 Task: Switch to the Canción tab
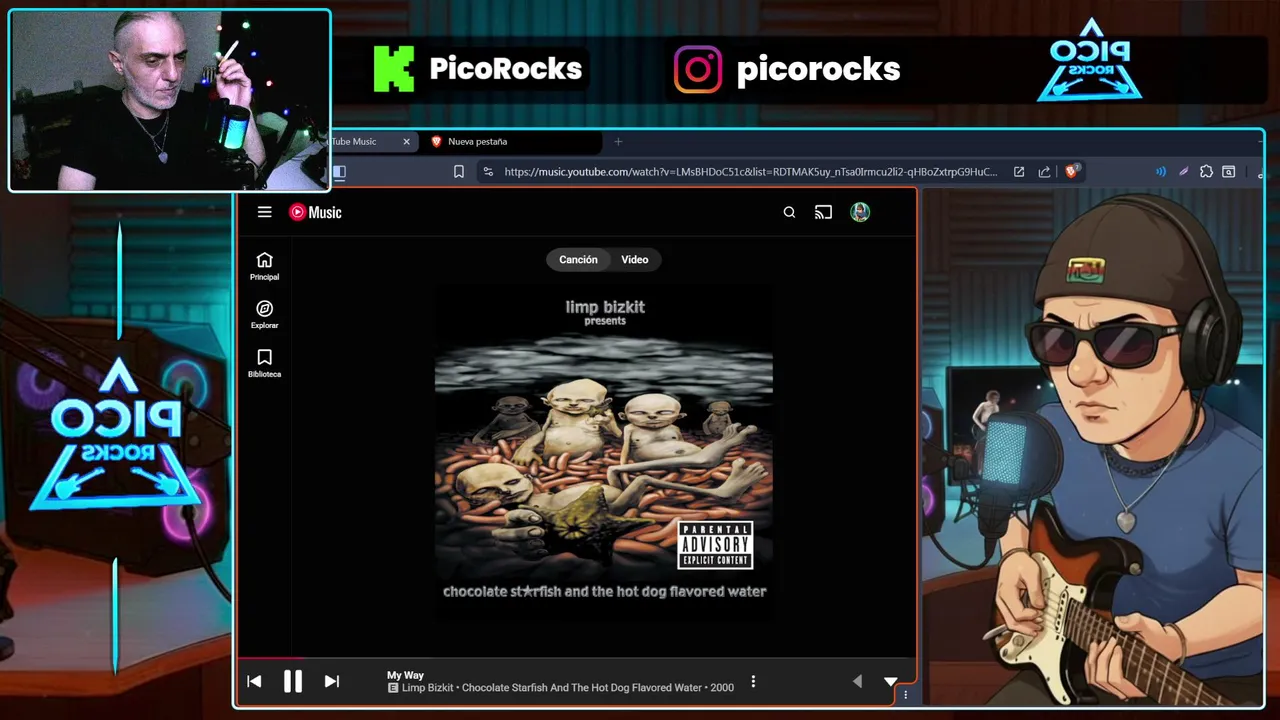point(578,260)
